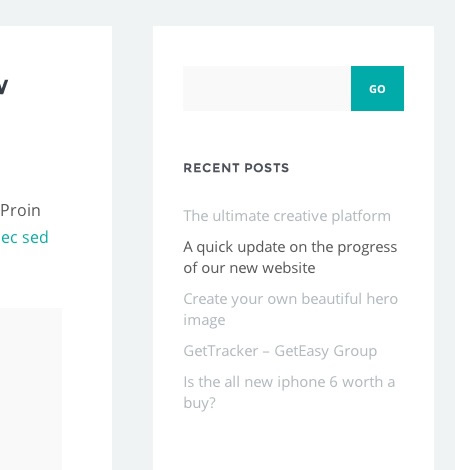Click the word "progress" in the highlighted post
Image resolution: width=455 pixels, height=470 pixels.
coord(367,248)
